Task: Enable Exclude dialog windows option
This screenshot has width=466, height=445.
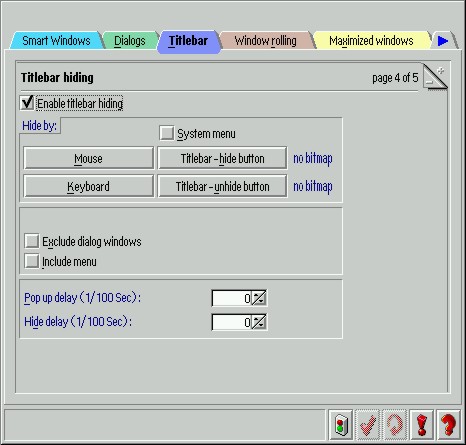Action: [32, 241]
